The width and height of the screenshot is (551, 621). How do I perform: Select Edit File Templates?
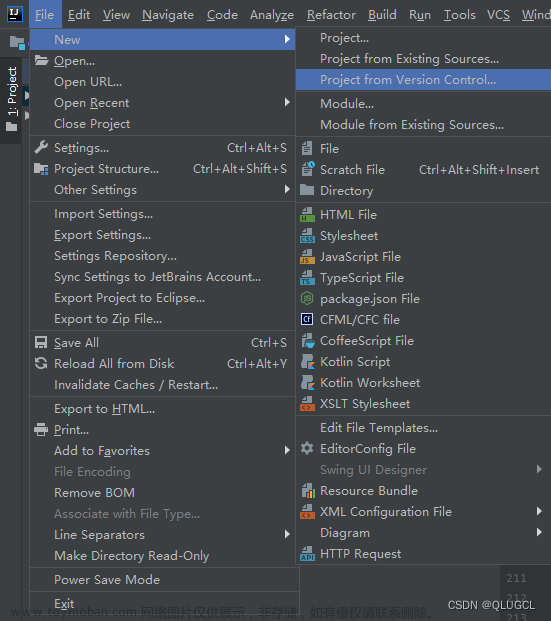coord(423,428)
